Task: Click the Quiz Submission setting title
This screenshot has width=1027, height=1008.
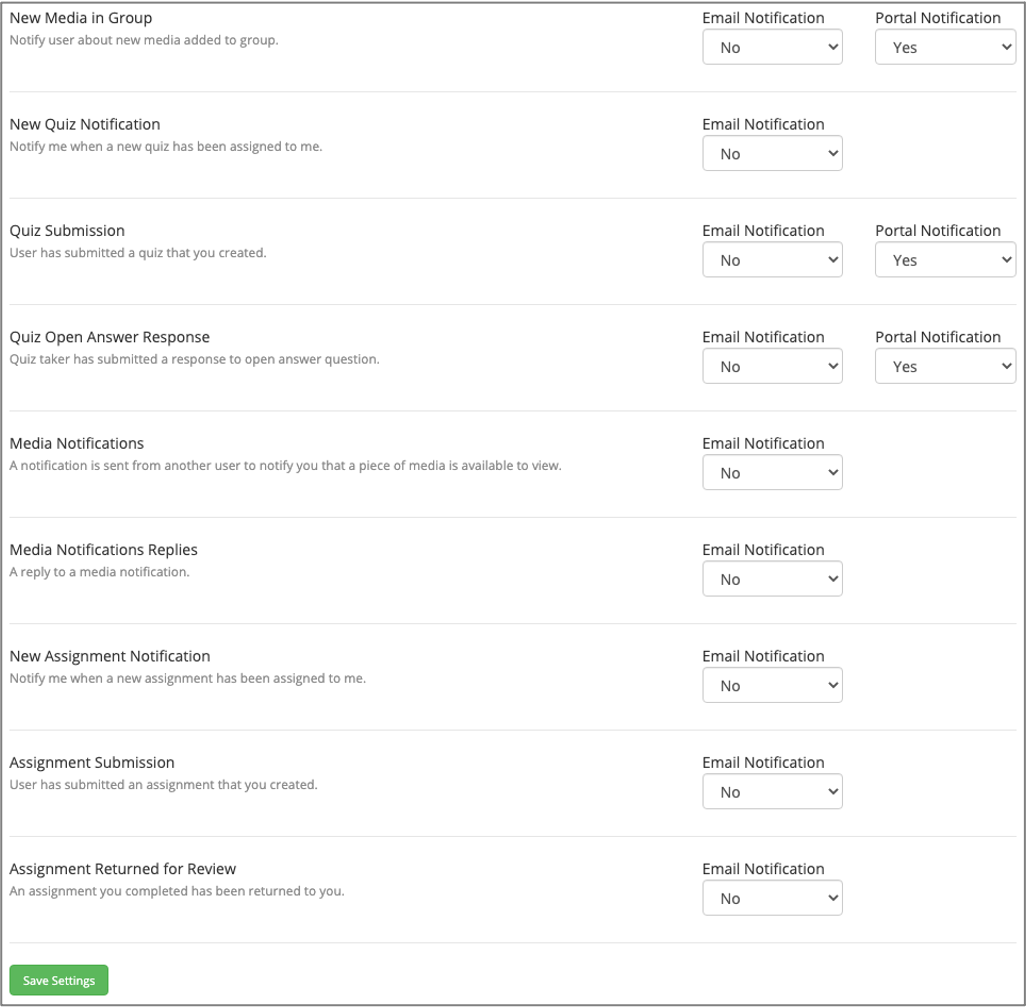Action: tap(67, 231)
